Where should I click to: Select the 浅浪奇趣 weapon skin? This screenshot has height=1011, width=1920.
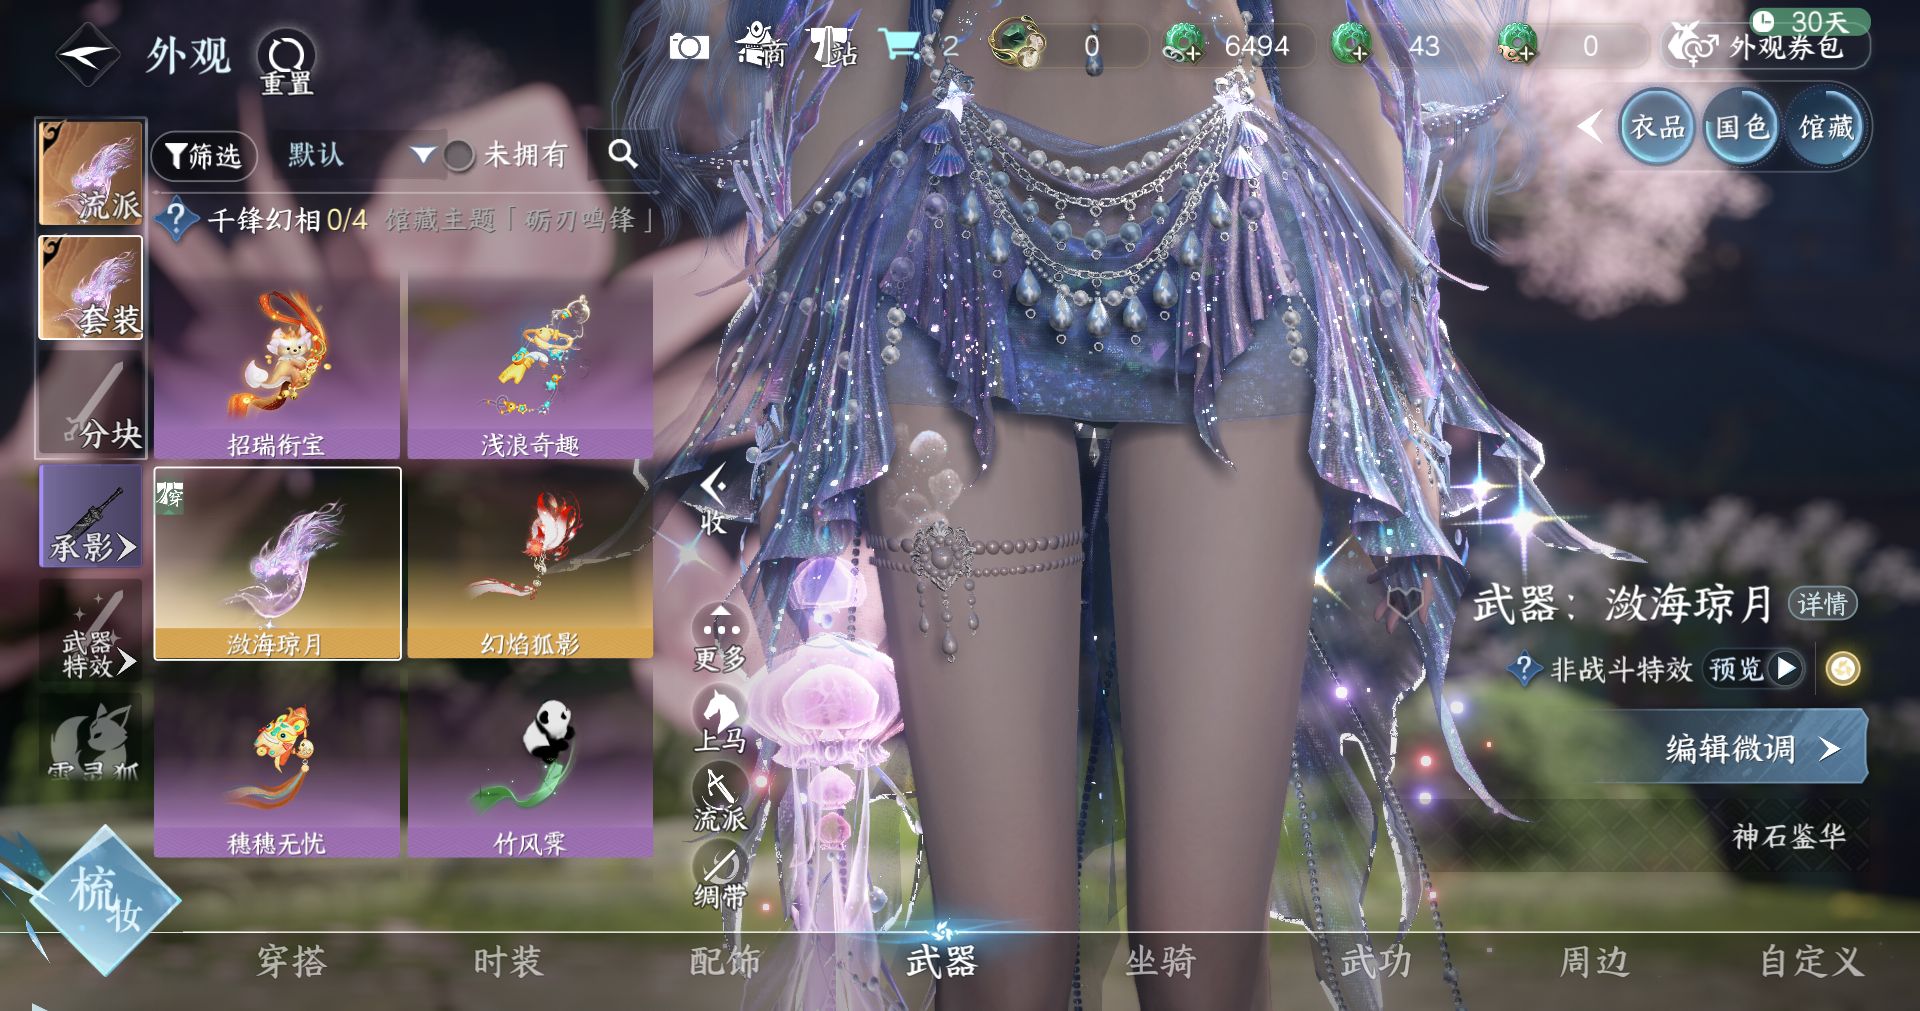click(x=530, y=366)
